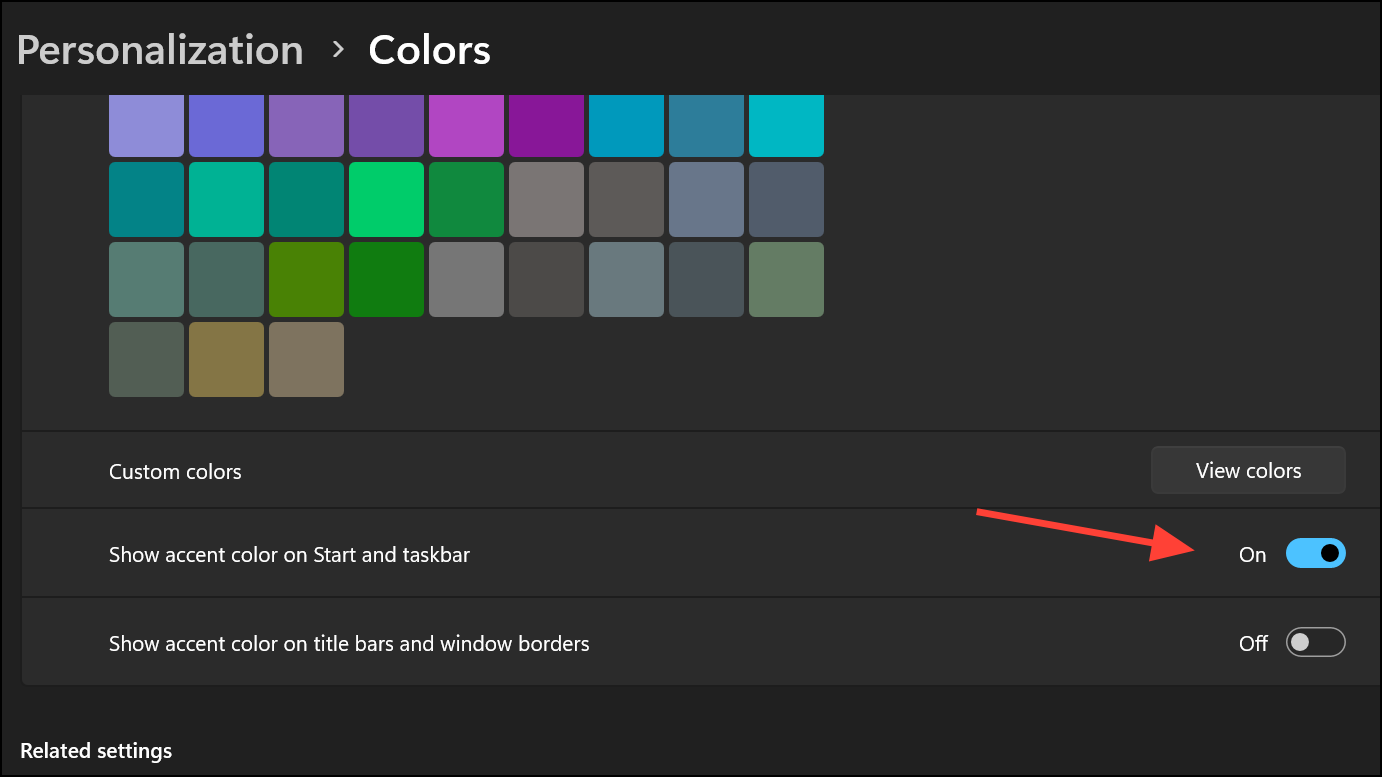Viewport: 1382px width, 777px height.
Task: Select the Colors breadcrumb title
Action: coord(430,50)
